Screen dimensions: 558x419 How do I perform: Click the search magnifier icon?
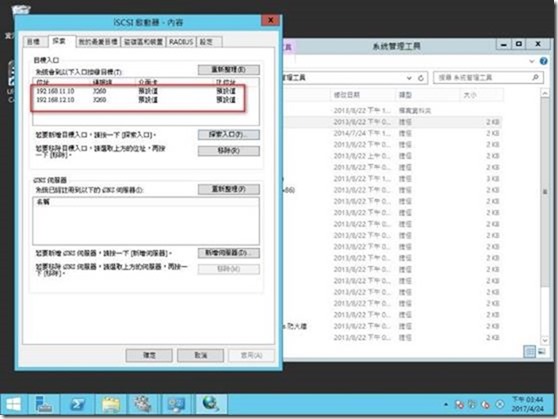pos(535,77)
